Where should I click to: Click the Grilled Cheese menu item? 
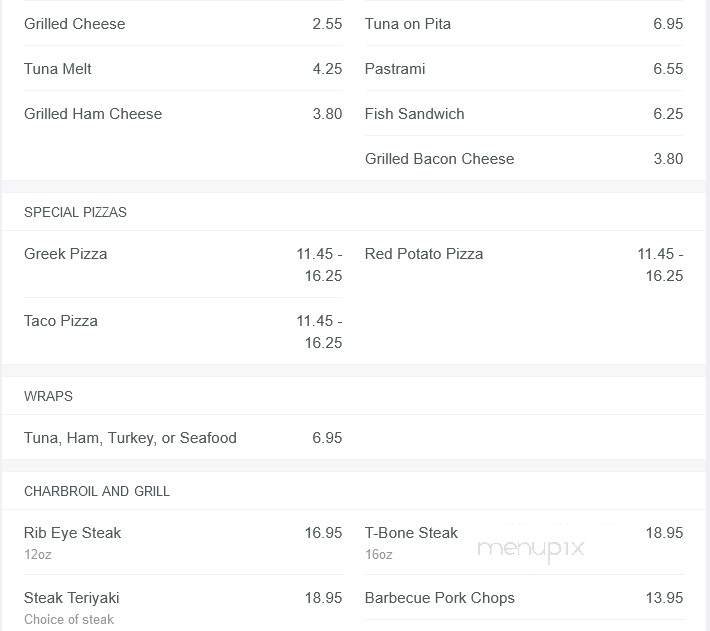[x=75, y=24]
